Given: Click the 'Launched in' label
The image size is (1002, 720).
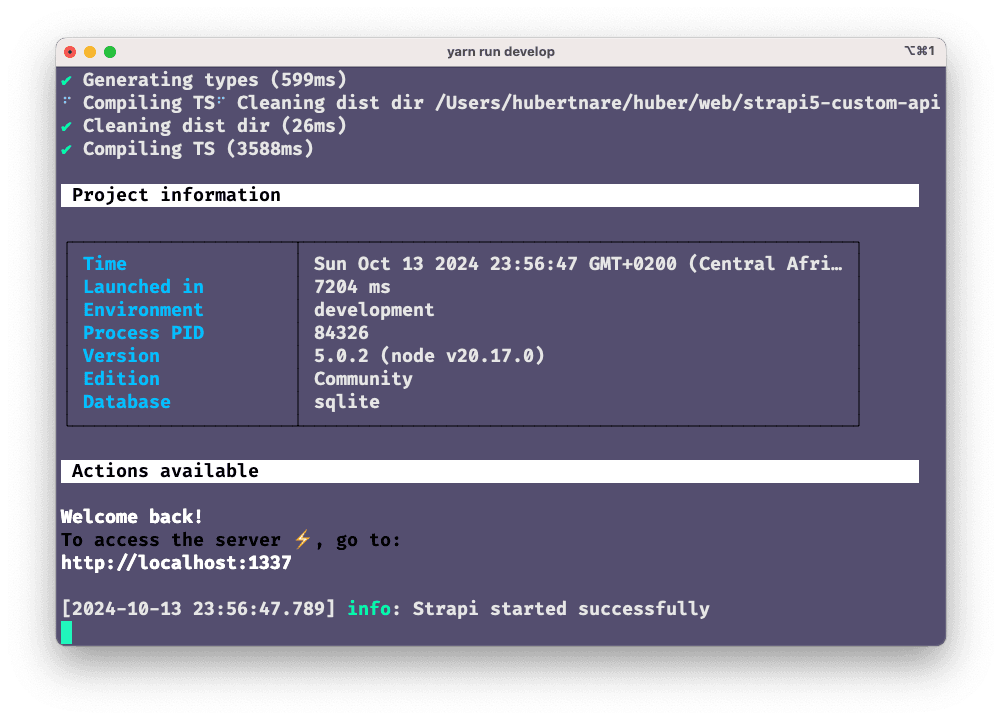Looking at the screenshot, I should 143,287.
